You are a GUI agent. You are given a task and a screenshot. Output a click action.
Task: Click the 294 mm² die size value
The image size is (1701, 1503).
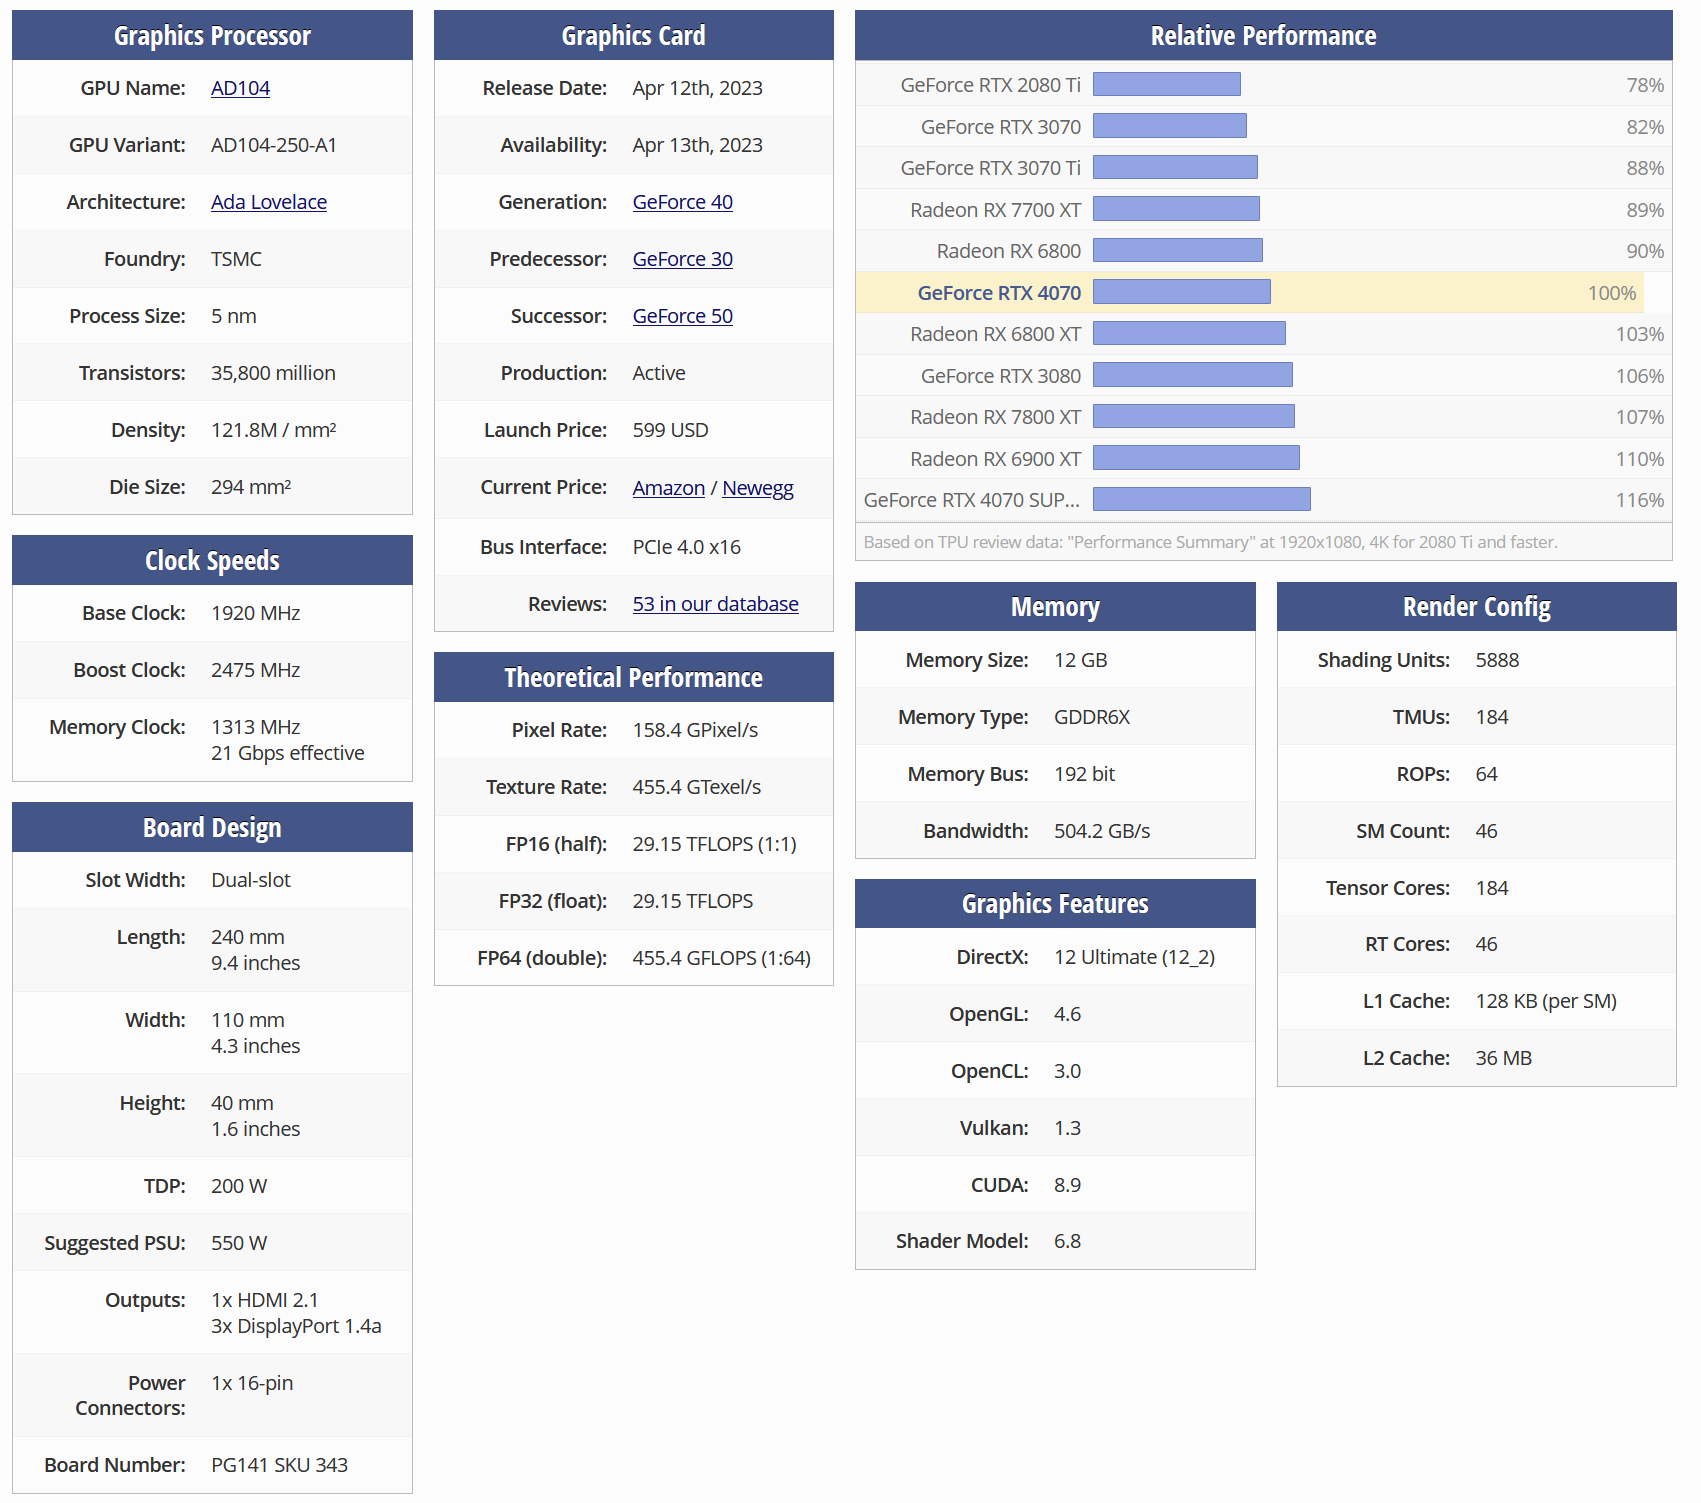coord(251,487)
